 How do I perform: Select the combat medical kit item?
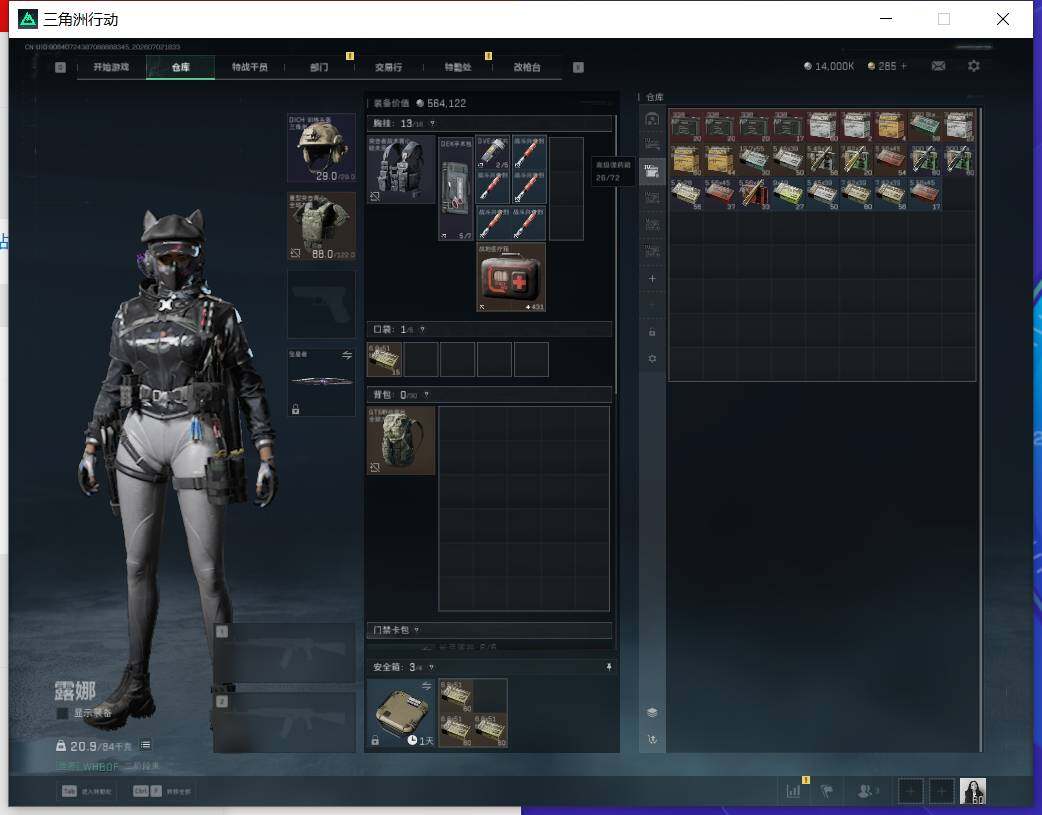click(x=511, y=277)
